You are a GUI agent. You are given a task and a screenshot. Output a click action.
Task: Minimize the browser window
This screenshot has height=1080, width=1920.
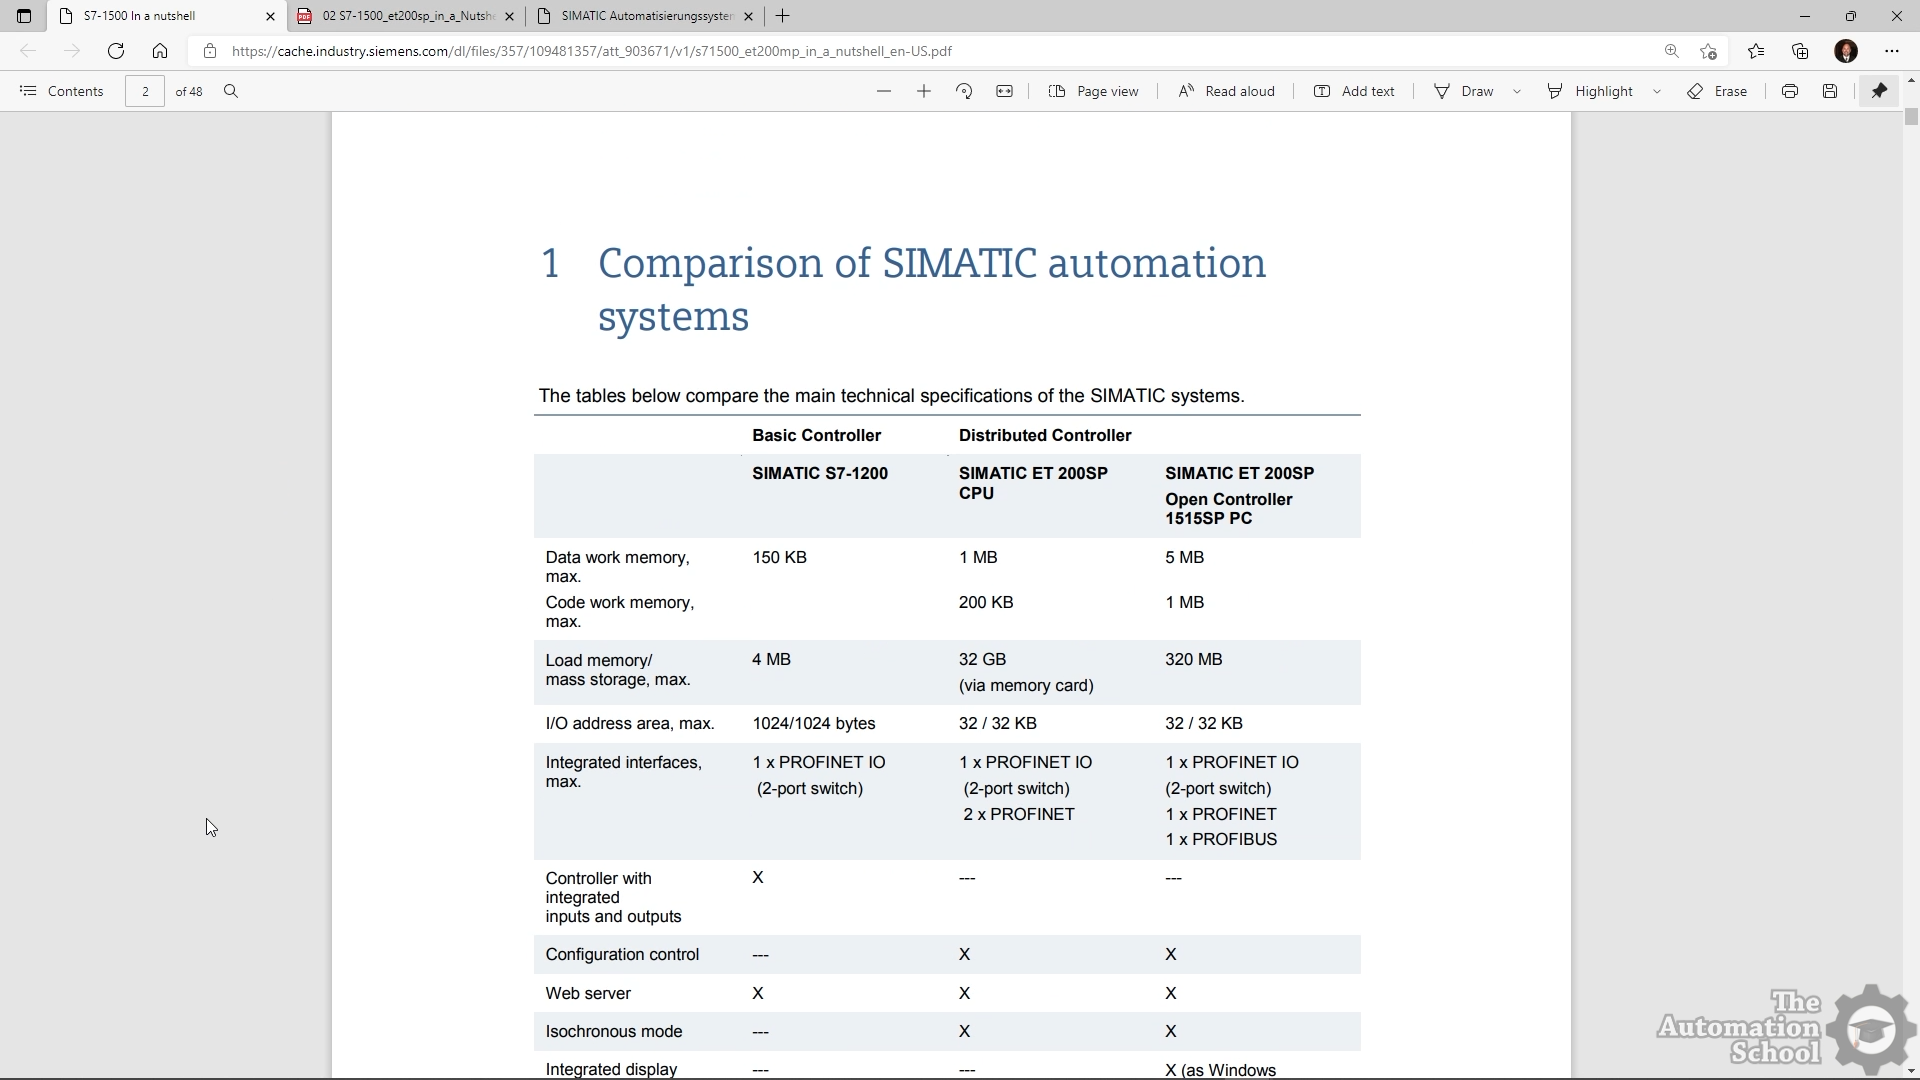click(1804, 16)
